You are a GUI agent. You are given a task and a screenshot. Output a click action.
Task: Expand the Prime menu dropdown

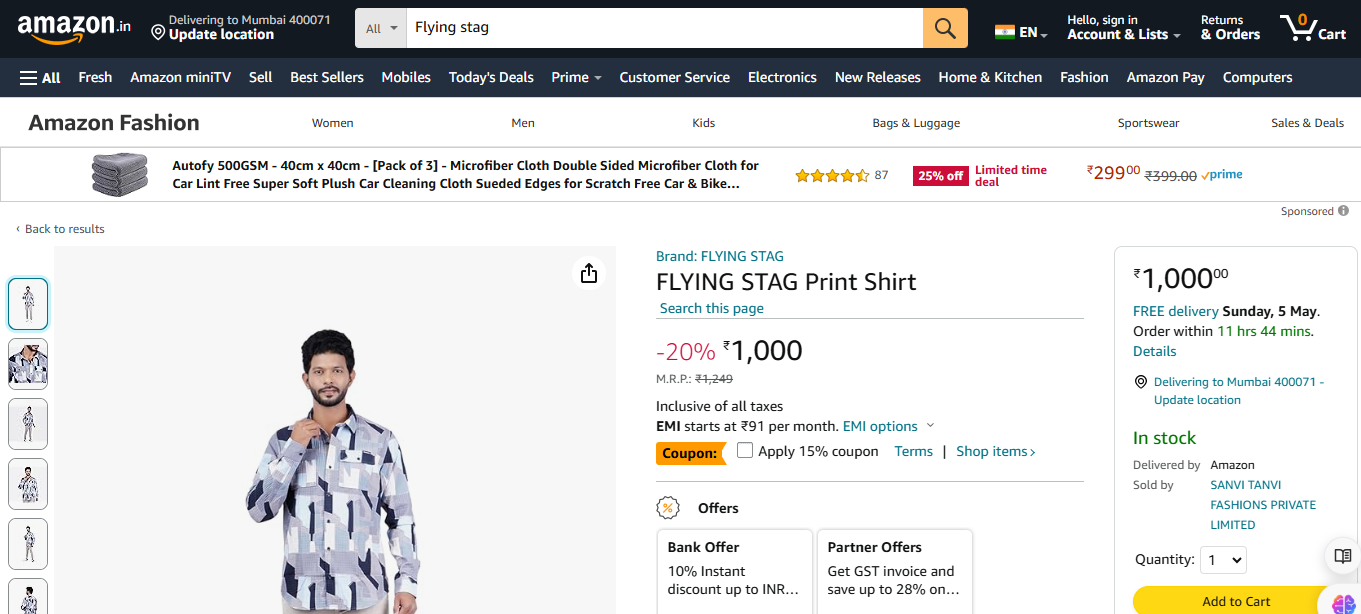click(597, 78)
